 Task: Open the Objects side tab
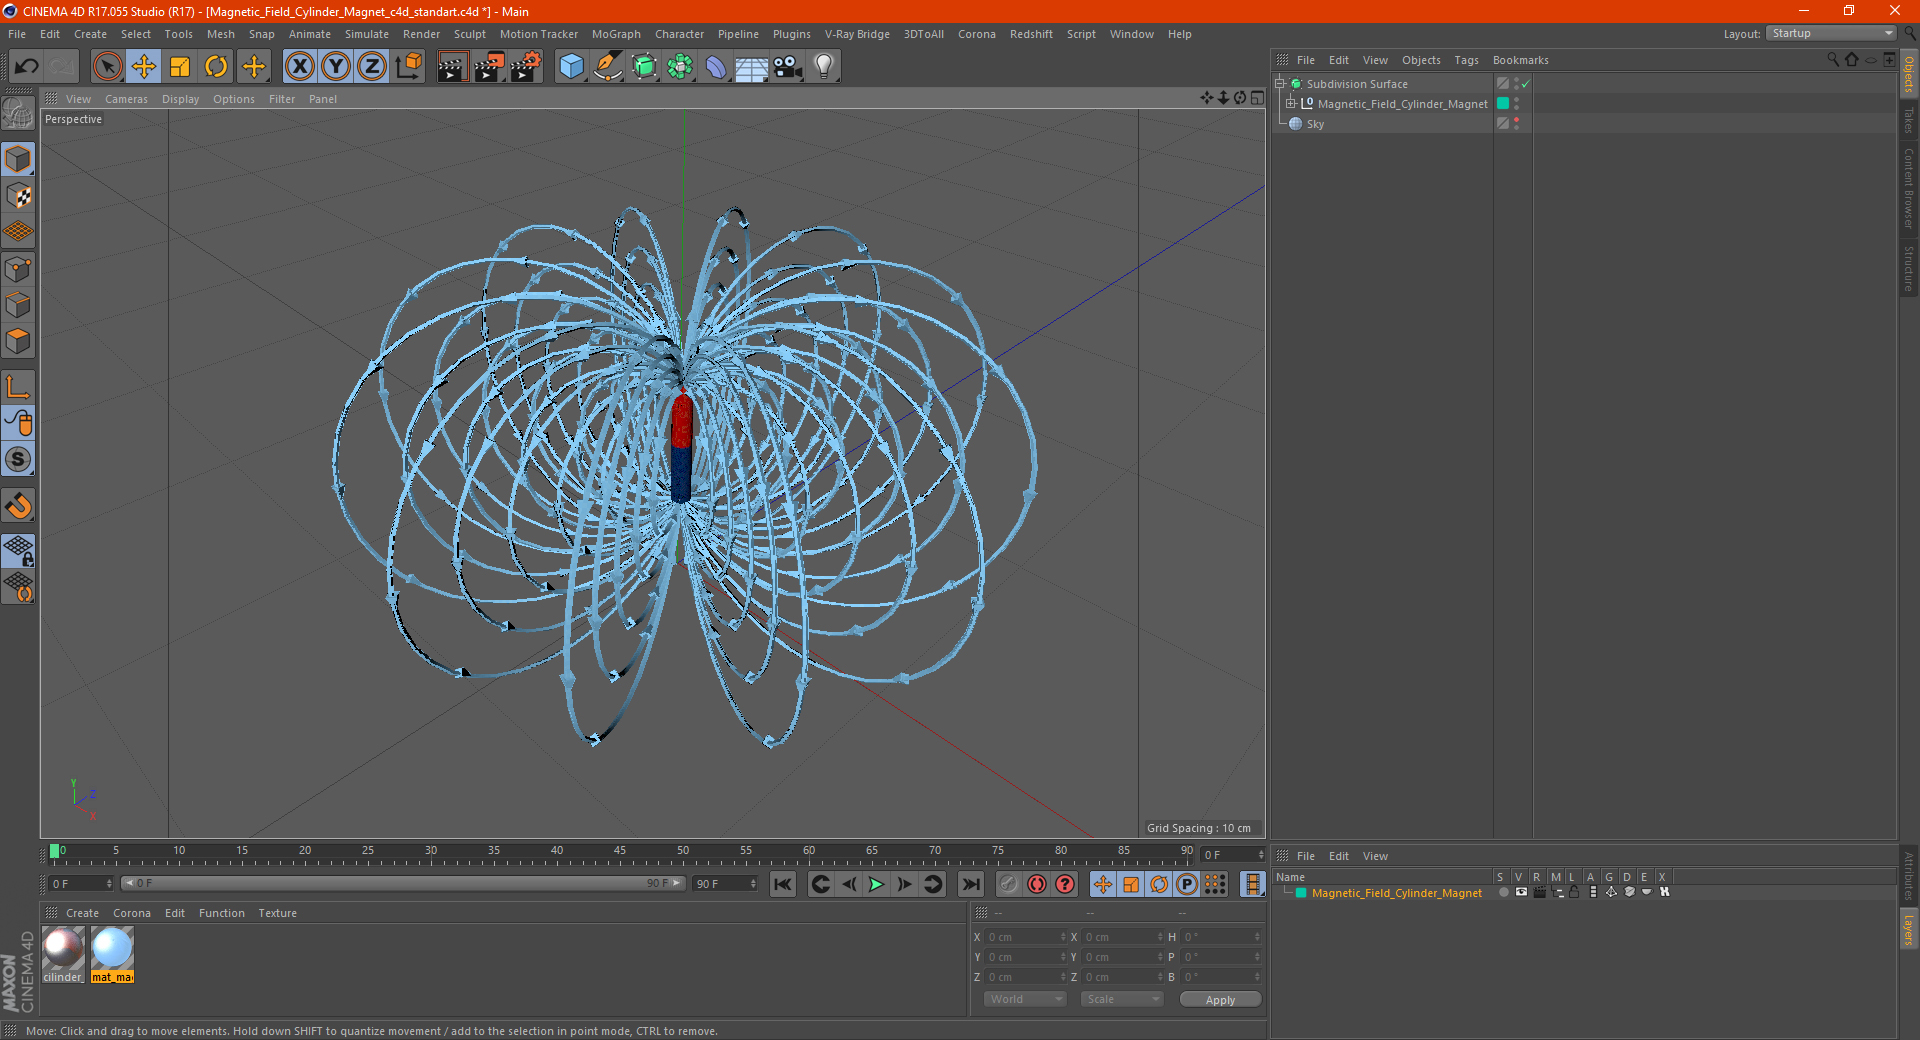tap(1909, 73)
